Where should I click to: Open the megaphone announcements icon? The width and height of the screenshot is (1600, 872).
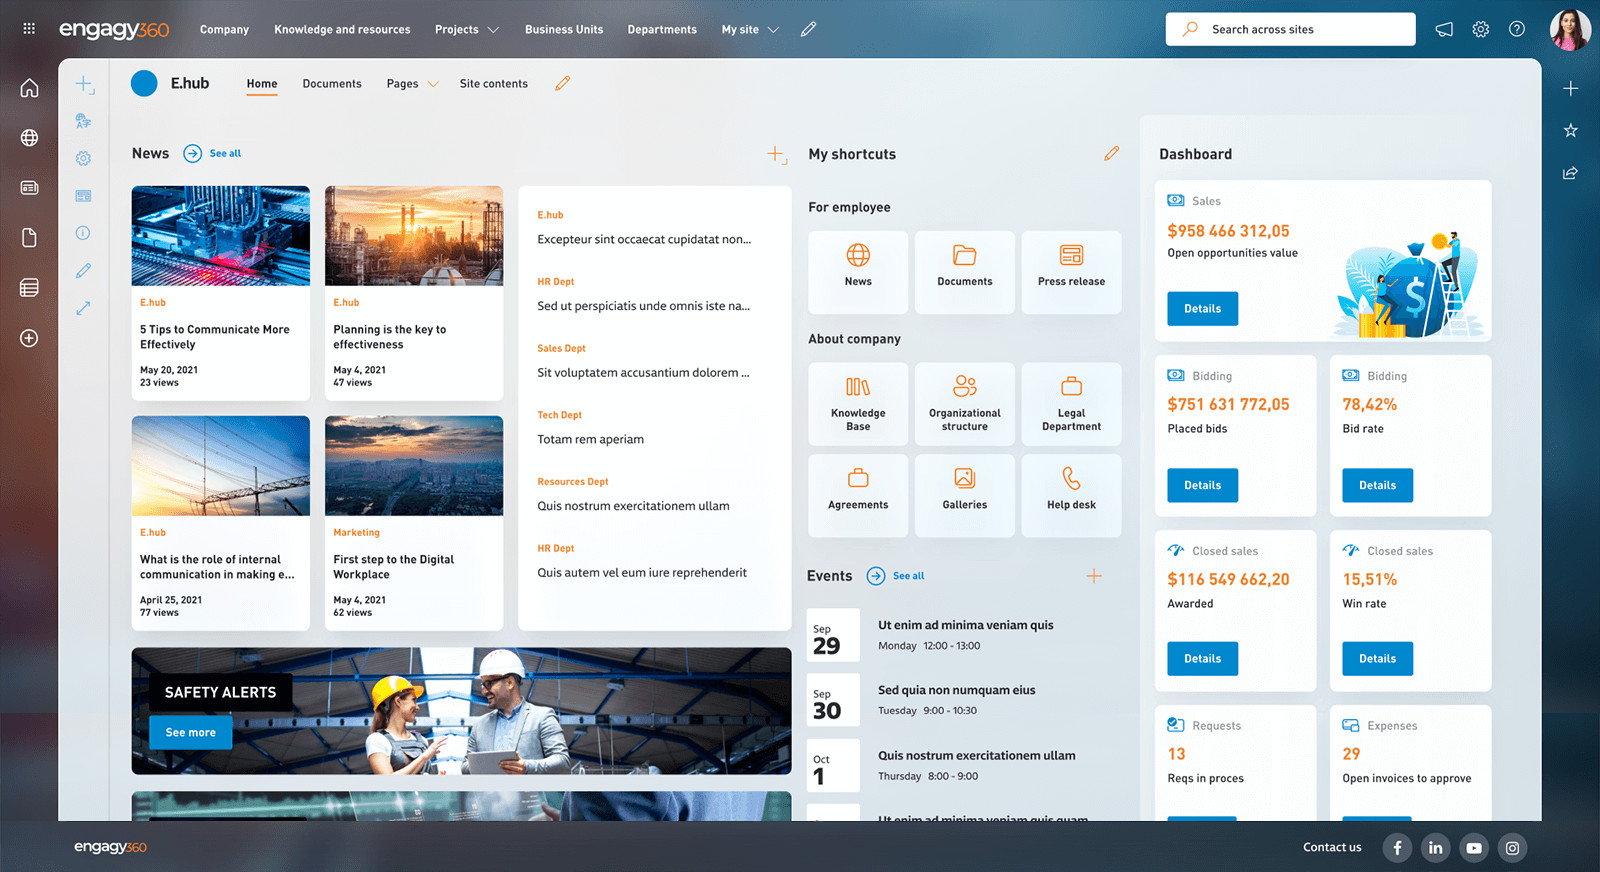pos(1444,29)
